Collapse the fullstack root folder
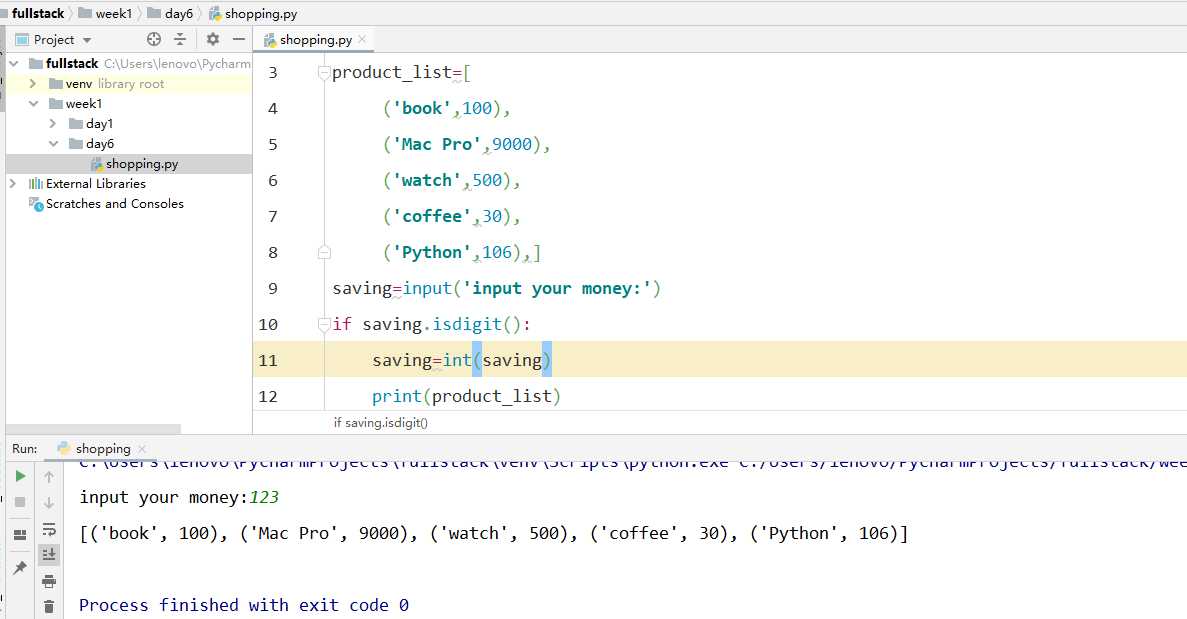The image size is (1187, 619). 14,64
